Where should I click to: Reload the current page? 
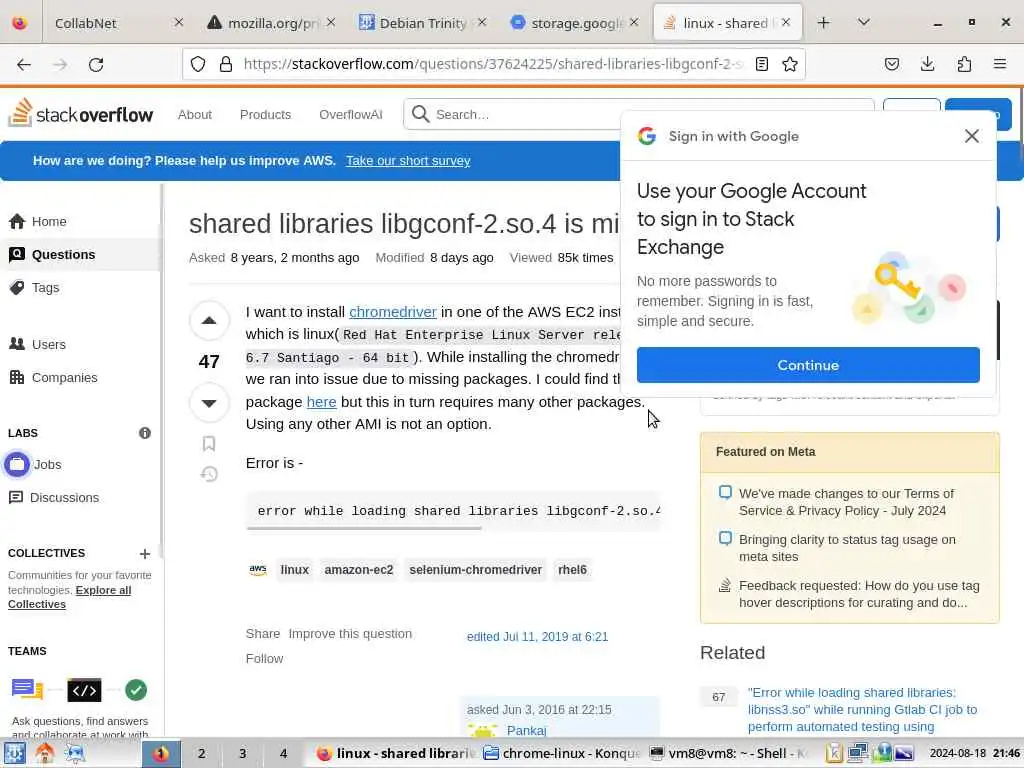(96, 64)
